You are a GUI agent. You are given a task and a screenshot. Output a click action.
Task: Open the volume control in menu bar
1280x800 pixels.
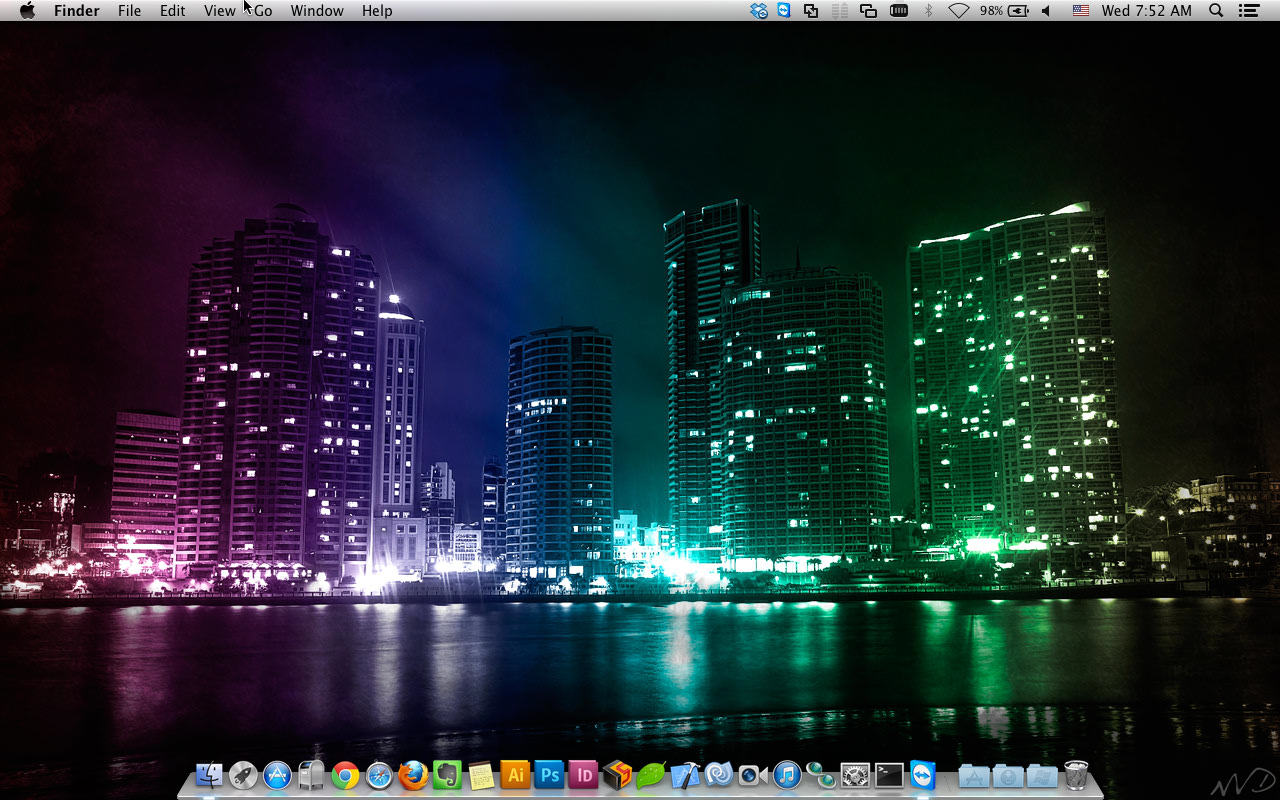coord(1046,10)
